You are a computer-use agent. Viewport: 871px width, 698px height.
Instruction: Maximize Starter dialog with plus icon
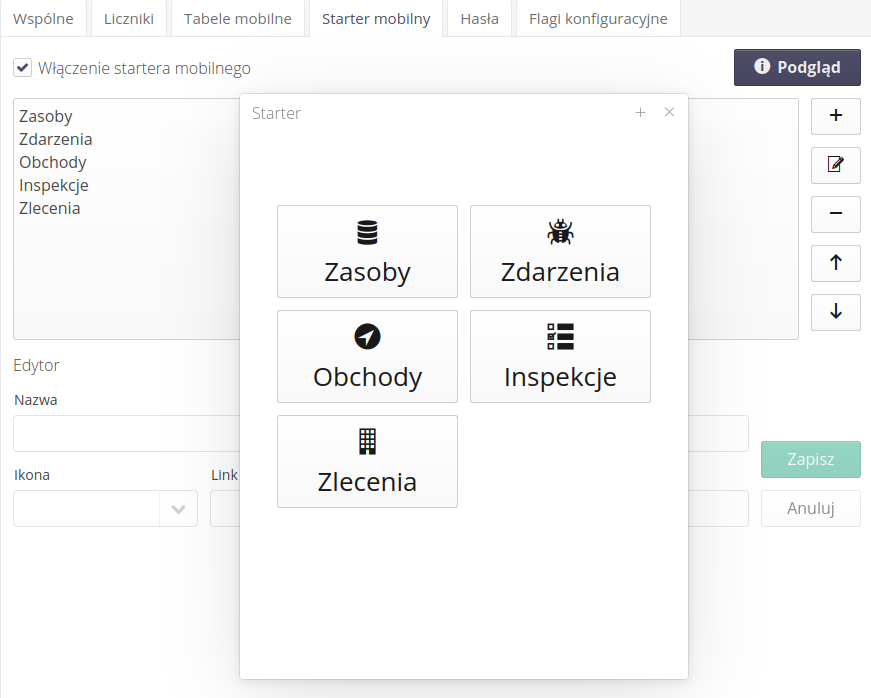641,113
